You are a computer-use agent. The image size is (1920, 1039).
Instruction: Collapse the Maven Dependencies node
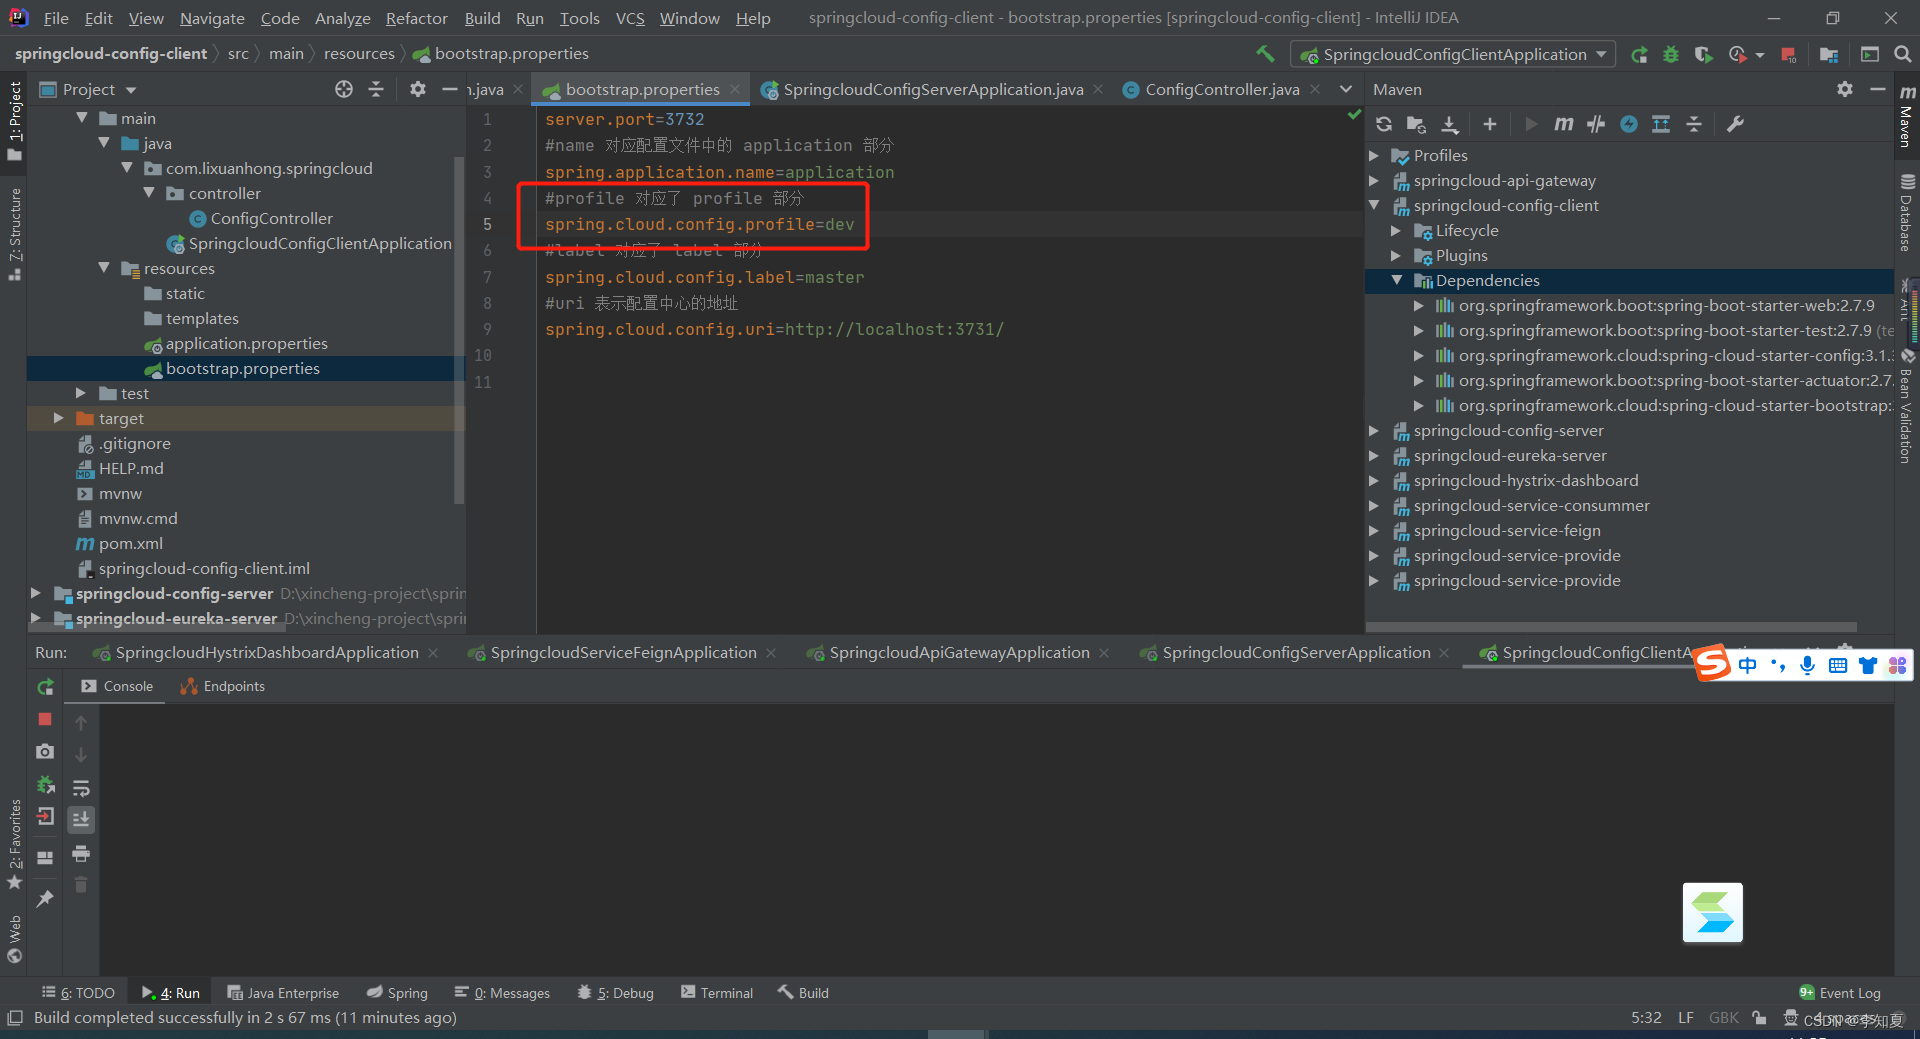tap(1396, 280)
